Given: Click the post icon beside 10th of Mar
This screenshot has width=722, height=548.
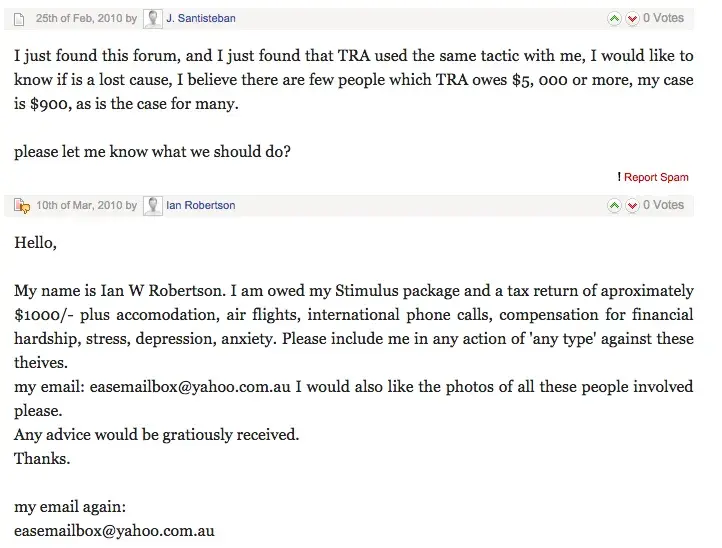Looking at the screenshot, I should coord(21,206).
